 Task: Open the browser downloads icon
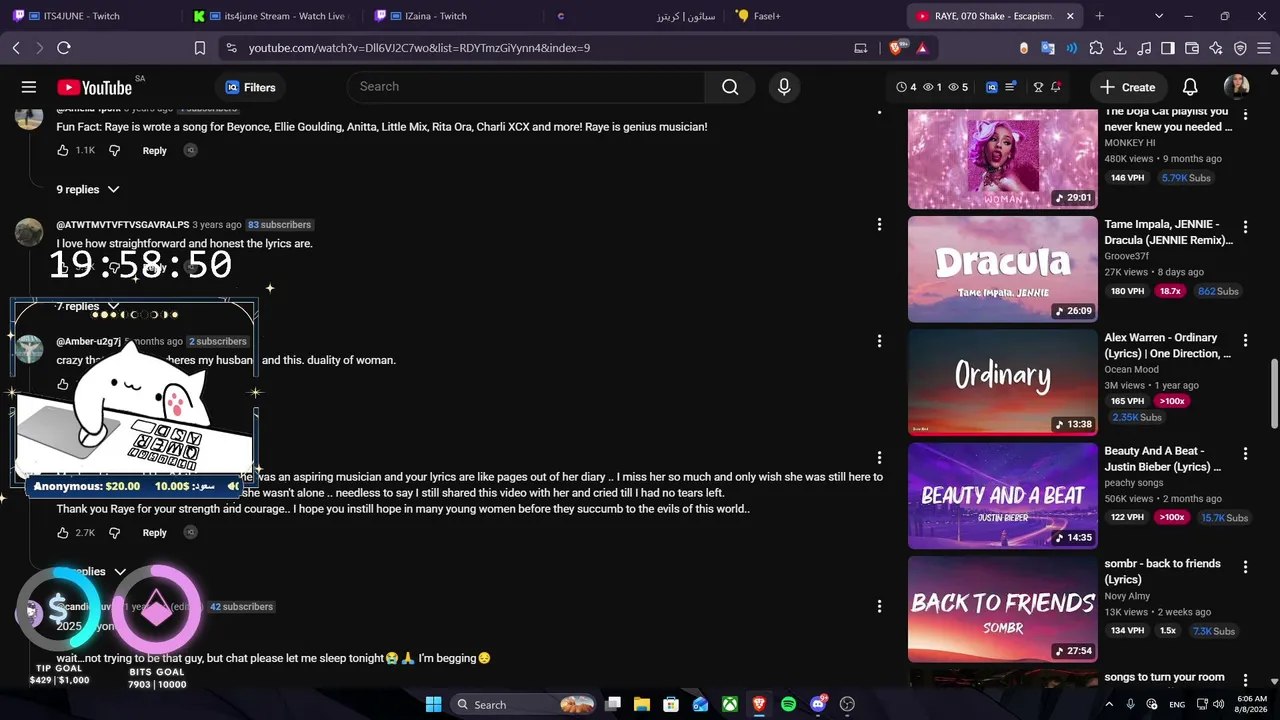point(1120,47)
